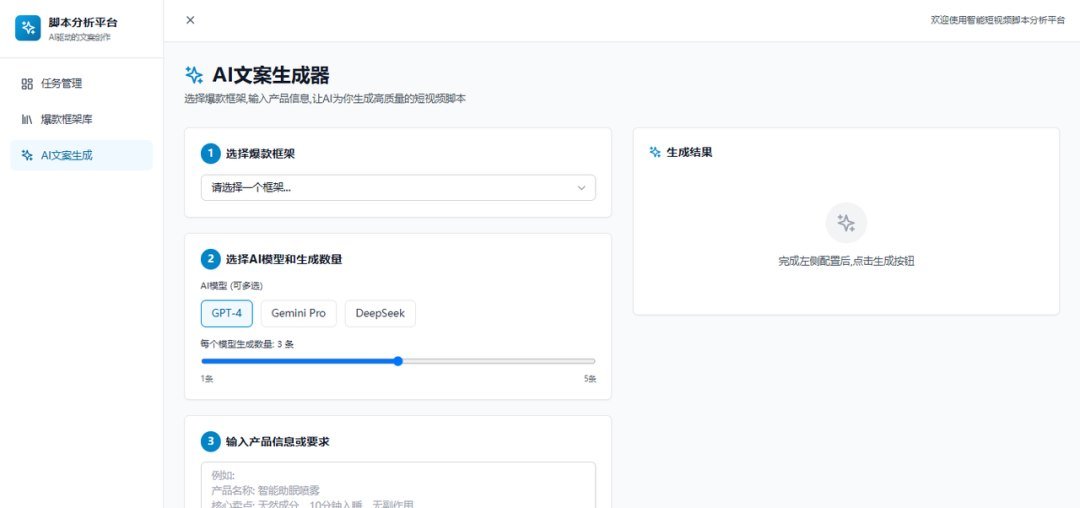
Task: Toggle the GPT-4 model option
Action: 227,313
